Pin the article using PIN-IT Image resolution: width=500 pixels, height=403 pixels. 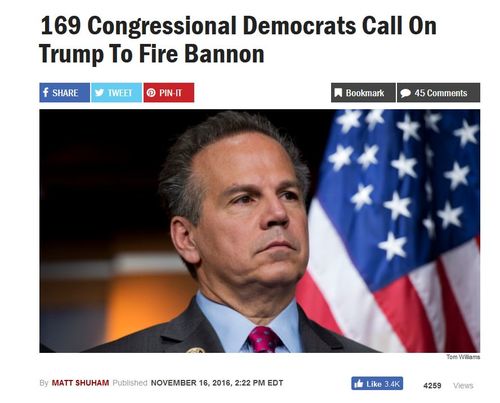click(x=169, y=92)
